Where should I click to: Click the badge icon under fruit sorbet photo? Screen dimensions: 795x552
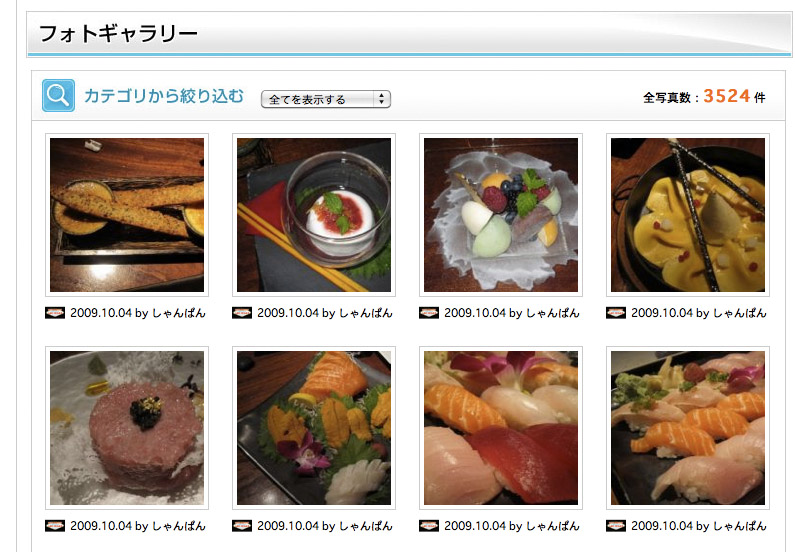coord(429,313)
